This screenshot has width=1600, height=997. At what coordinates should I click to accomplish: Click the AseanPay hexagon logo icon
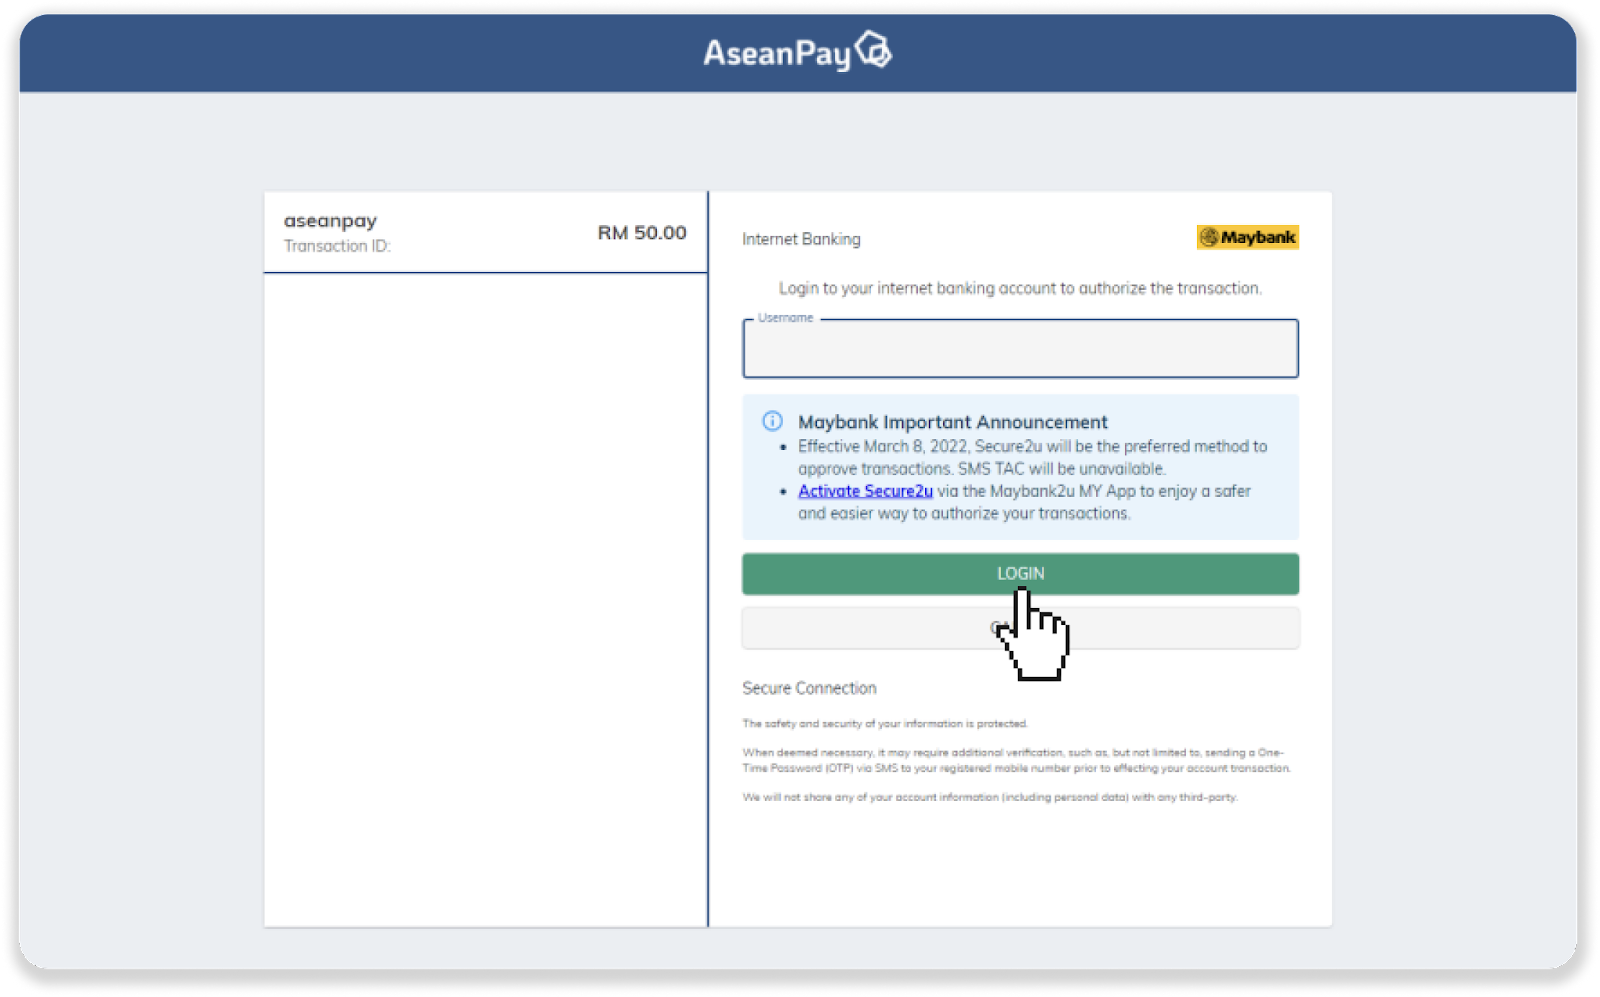873,49
